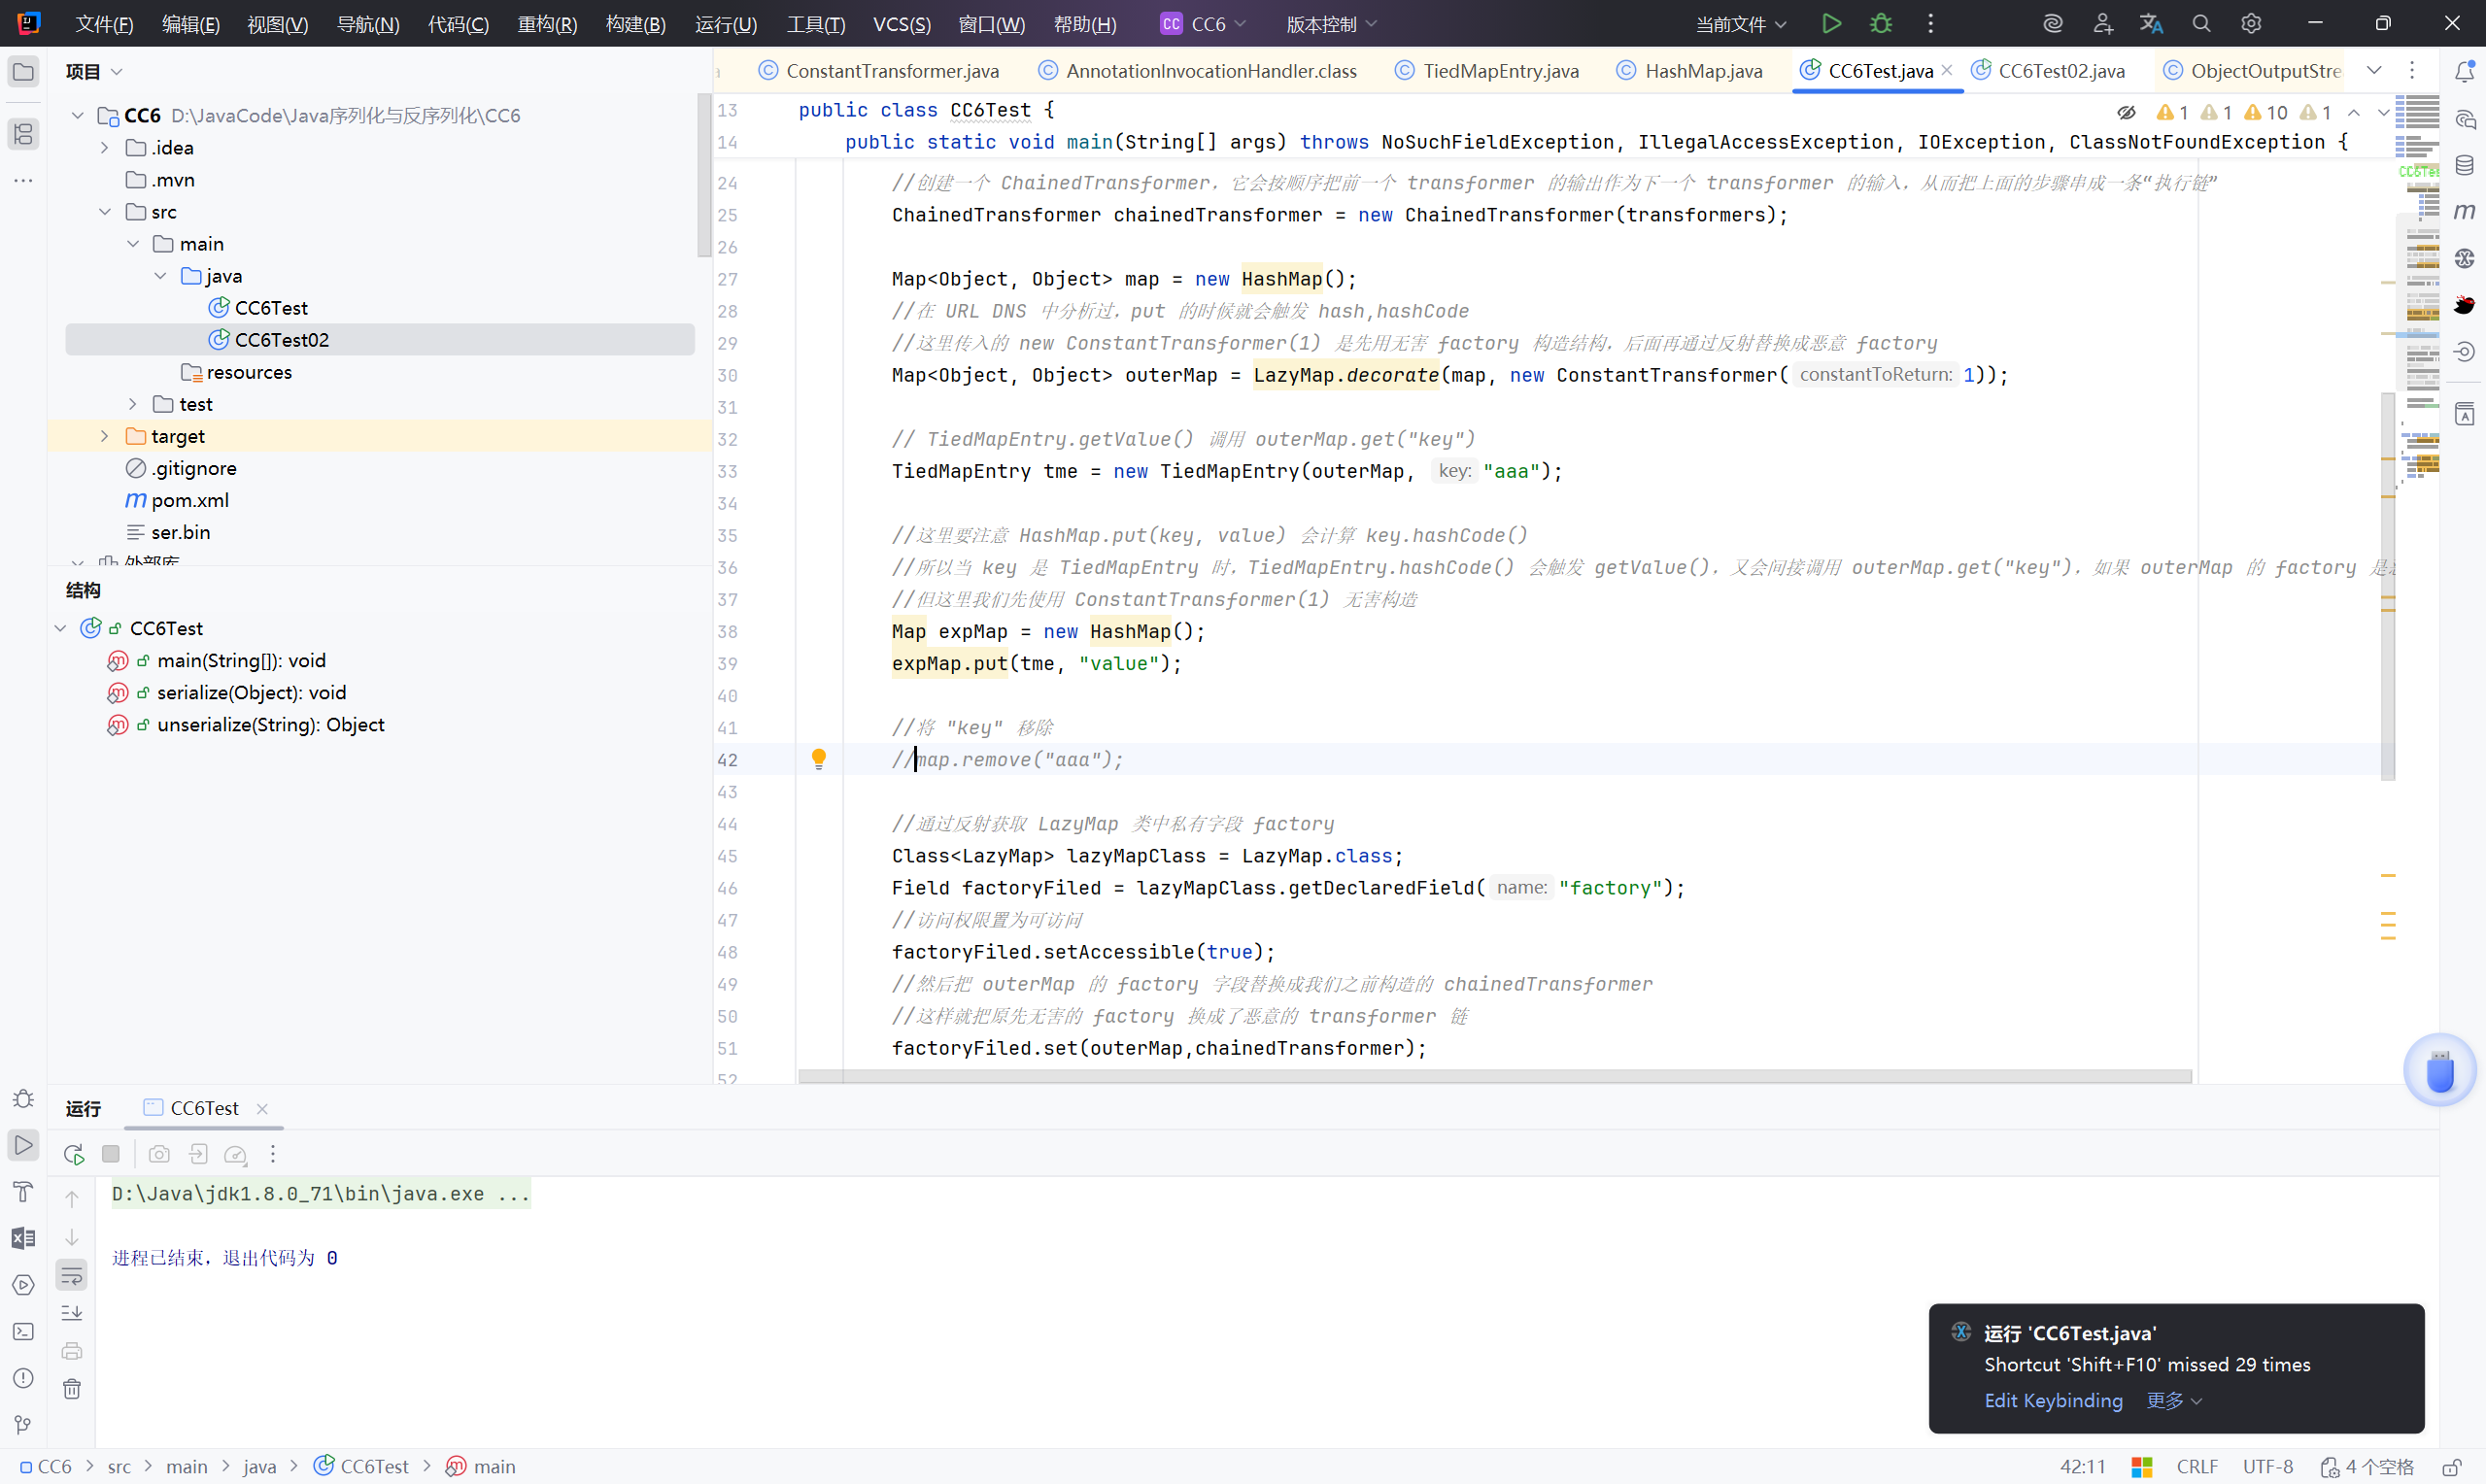Click the editor horizontal scrollbar
The image size is (2486, 1484).
click(x=1494, y=1076)
